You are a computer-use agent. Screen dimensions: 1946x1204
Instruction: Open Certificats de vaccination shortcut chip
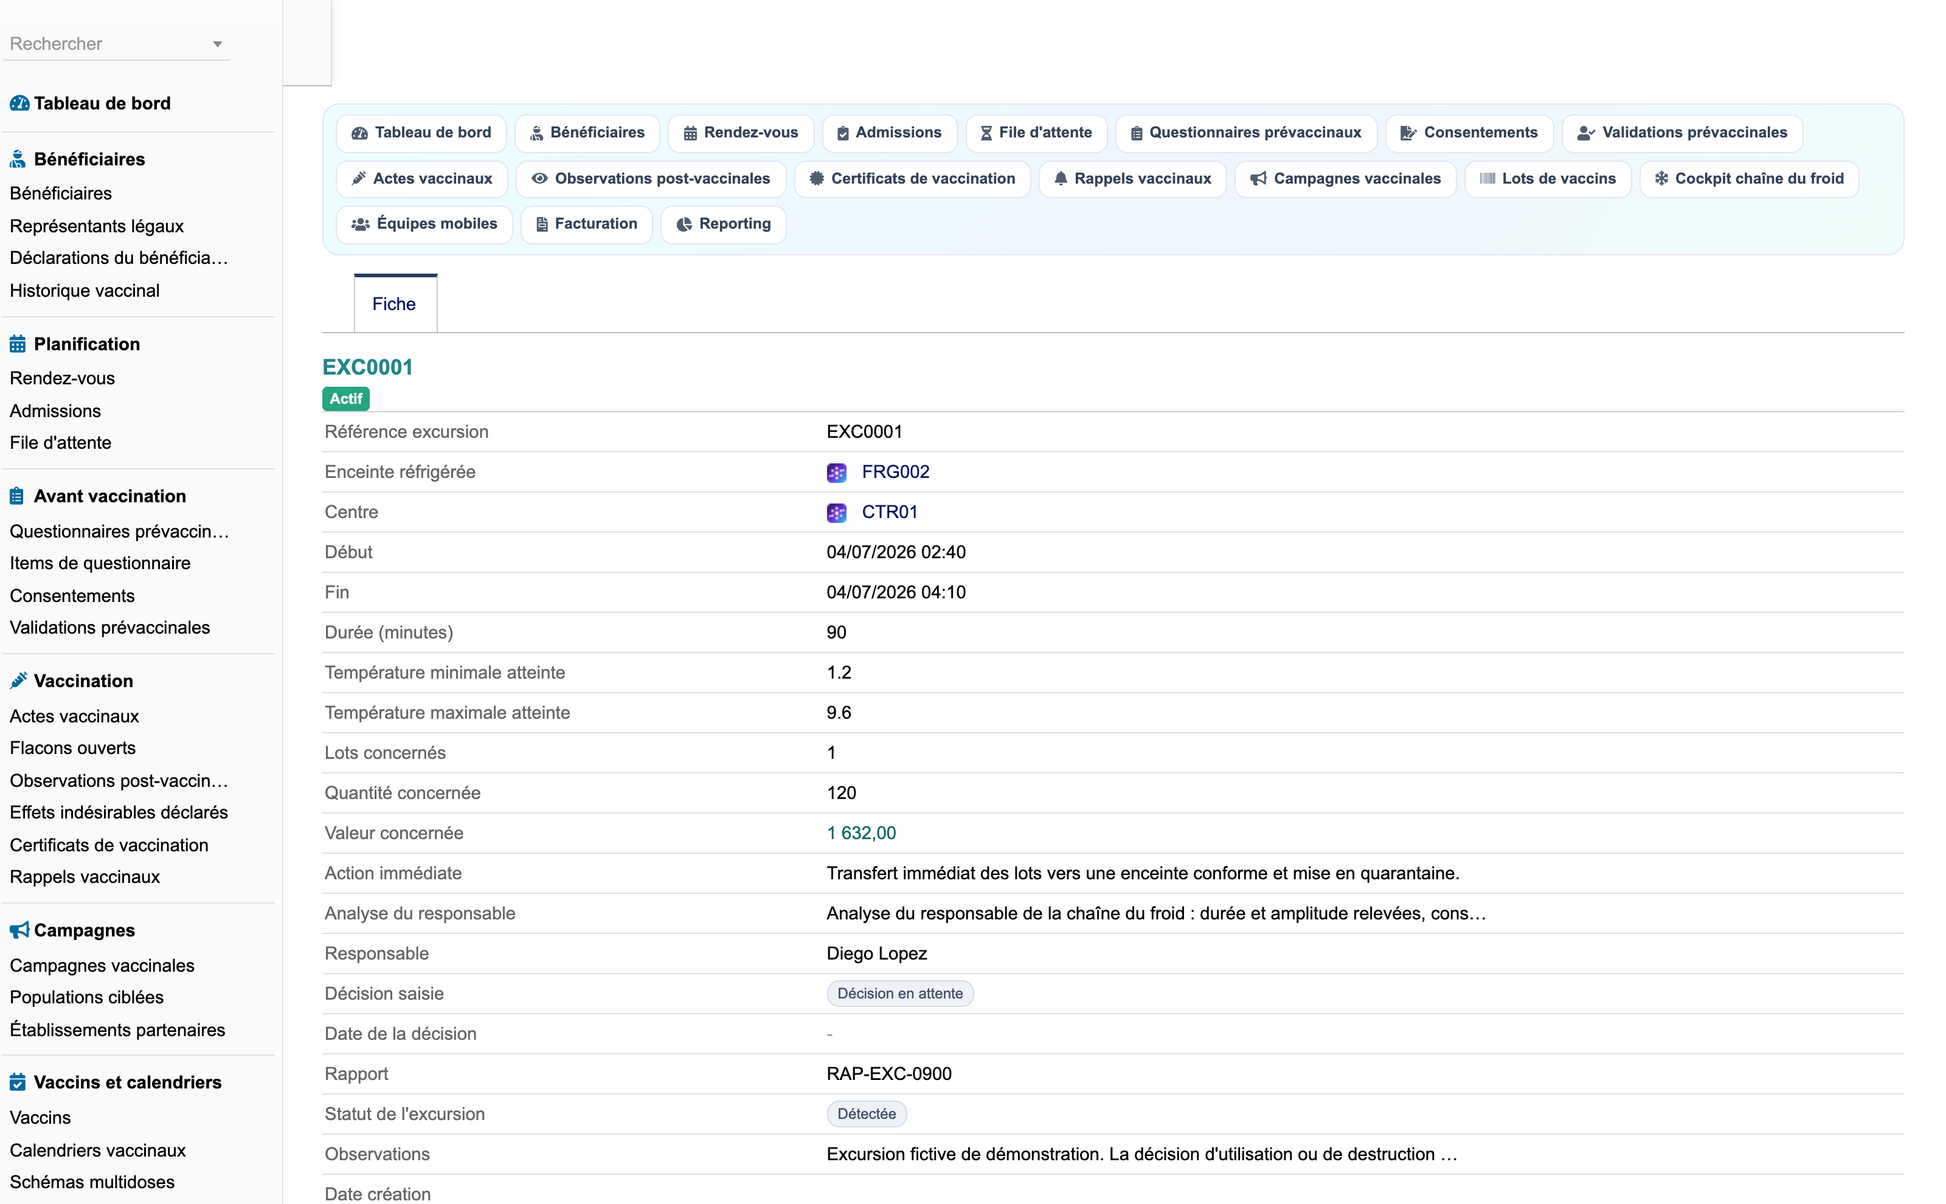pos(912,179)
